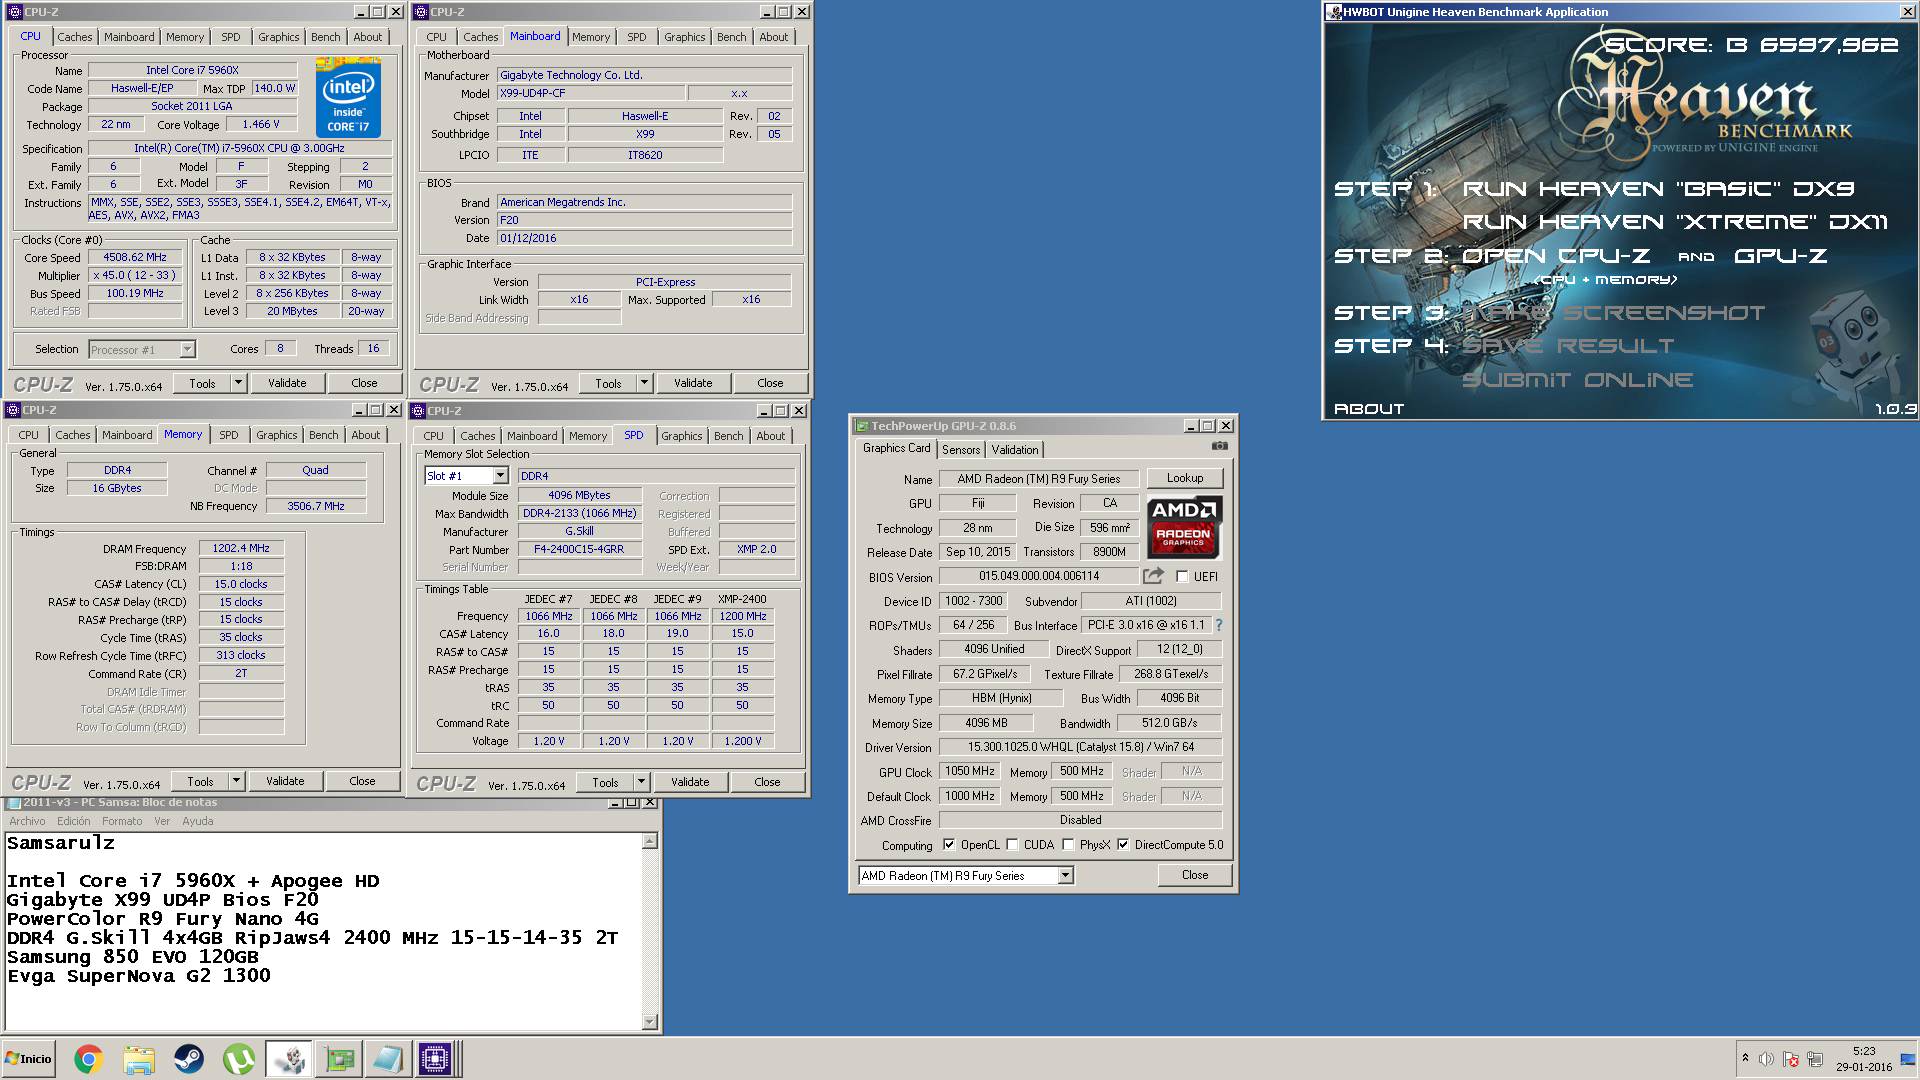Open About tab in SPD window

[771, 436]
